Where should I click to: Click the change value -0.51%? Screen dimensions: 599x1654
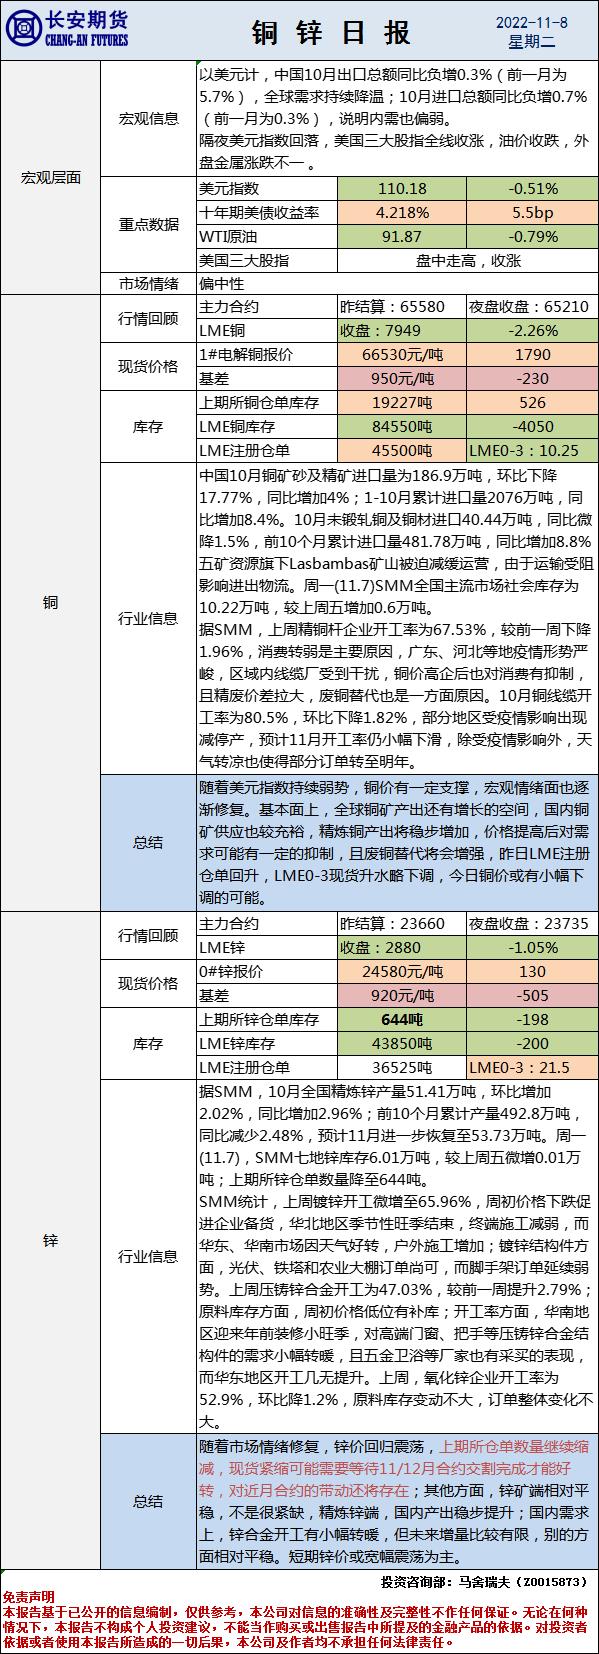pos(531,188)
